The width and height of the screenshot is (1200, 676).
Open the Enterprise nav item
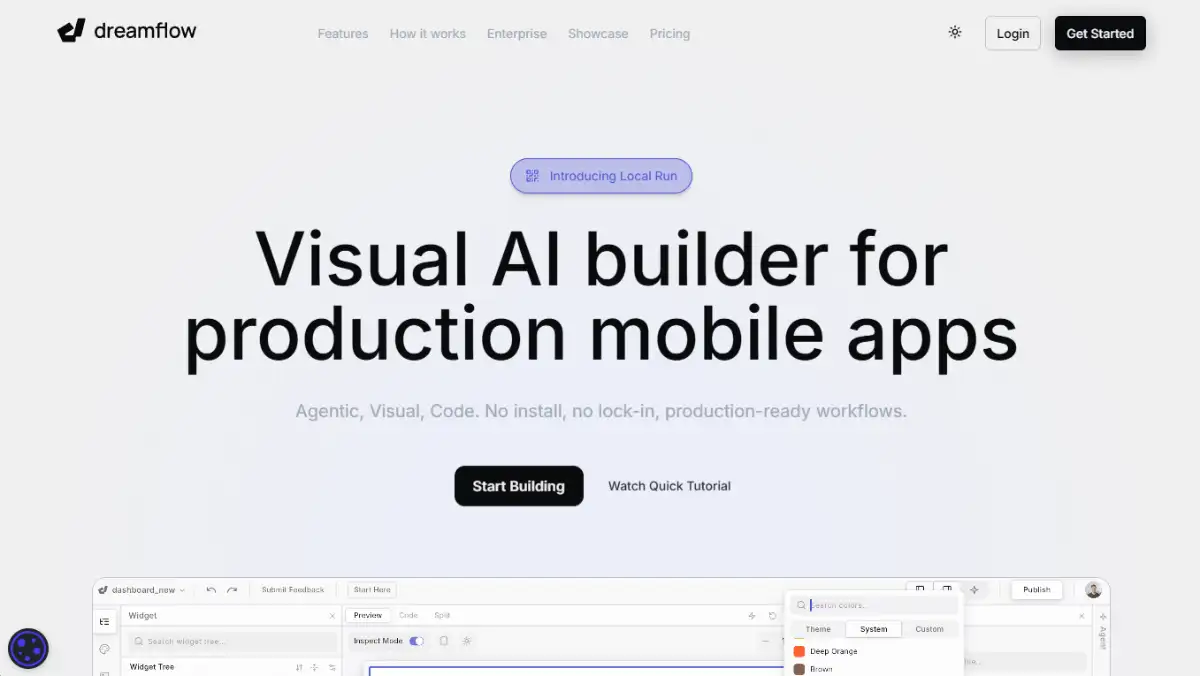point(517,33)
